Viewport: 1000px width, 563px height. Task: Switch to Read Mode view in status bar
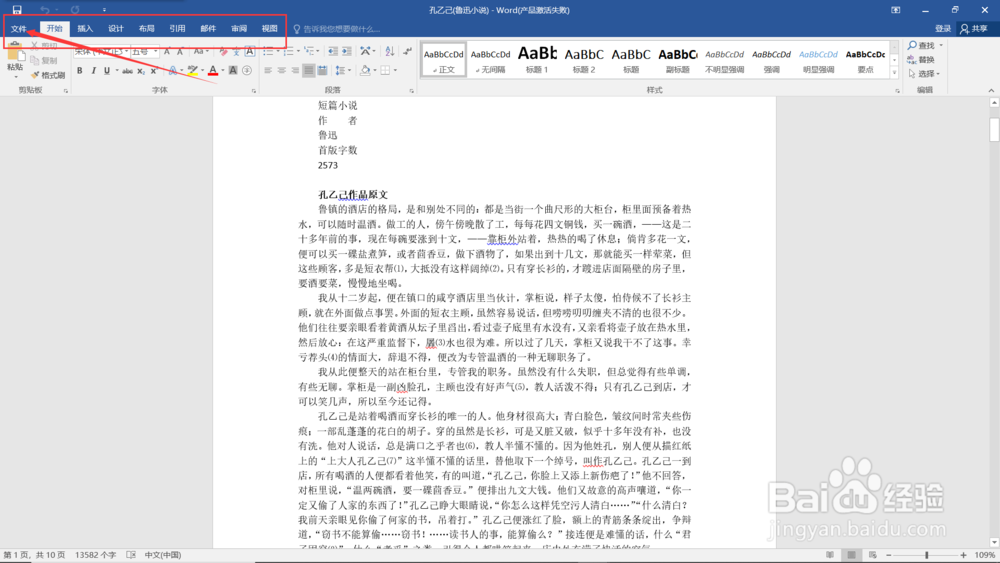pos(830,555)
